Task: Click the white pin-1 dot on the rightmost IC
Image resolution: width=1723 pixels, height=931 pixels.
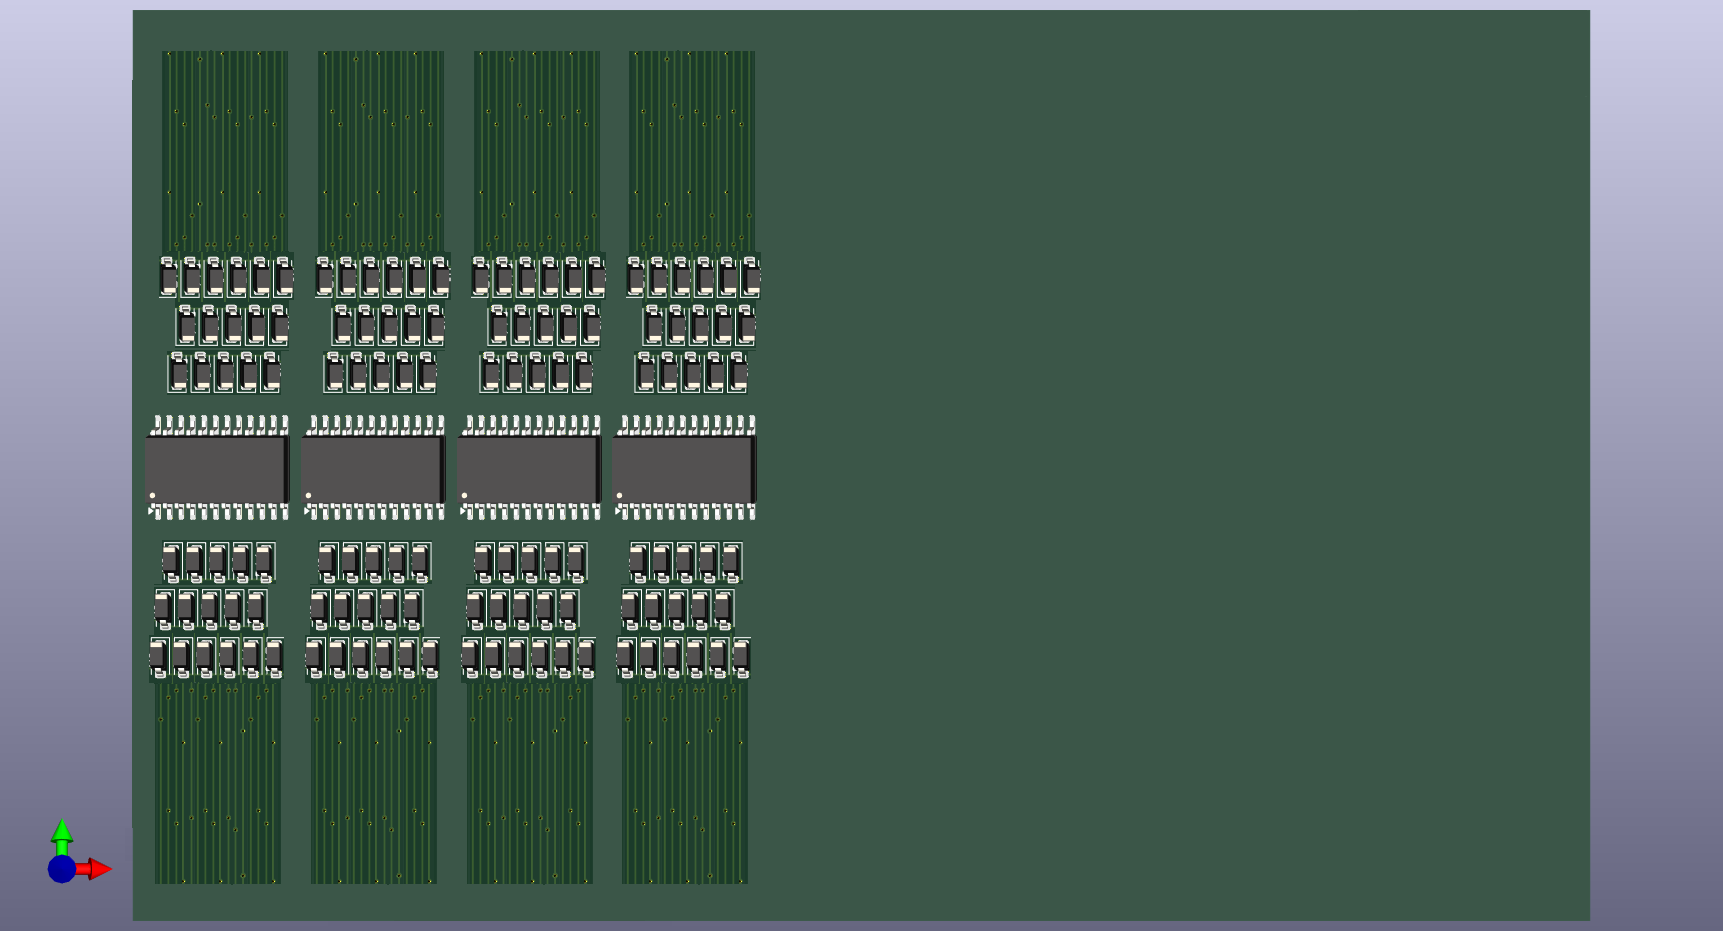Action: coord(620,495)
